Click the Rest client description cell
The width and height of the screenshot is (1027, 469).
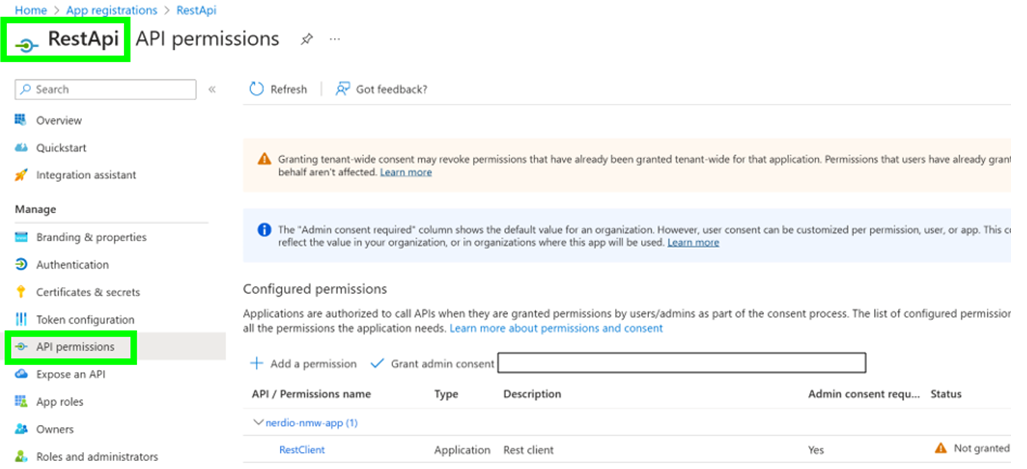[x=528, y=450]
